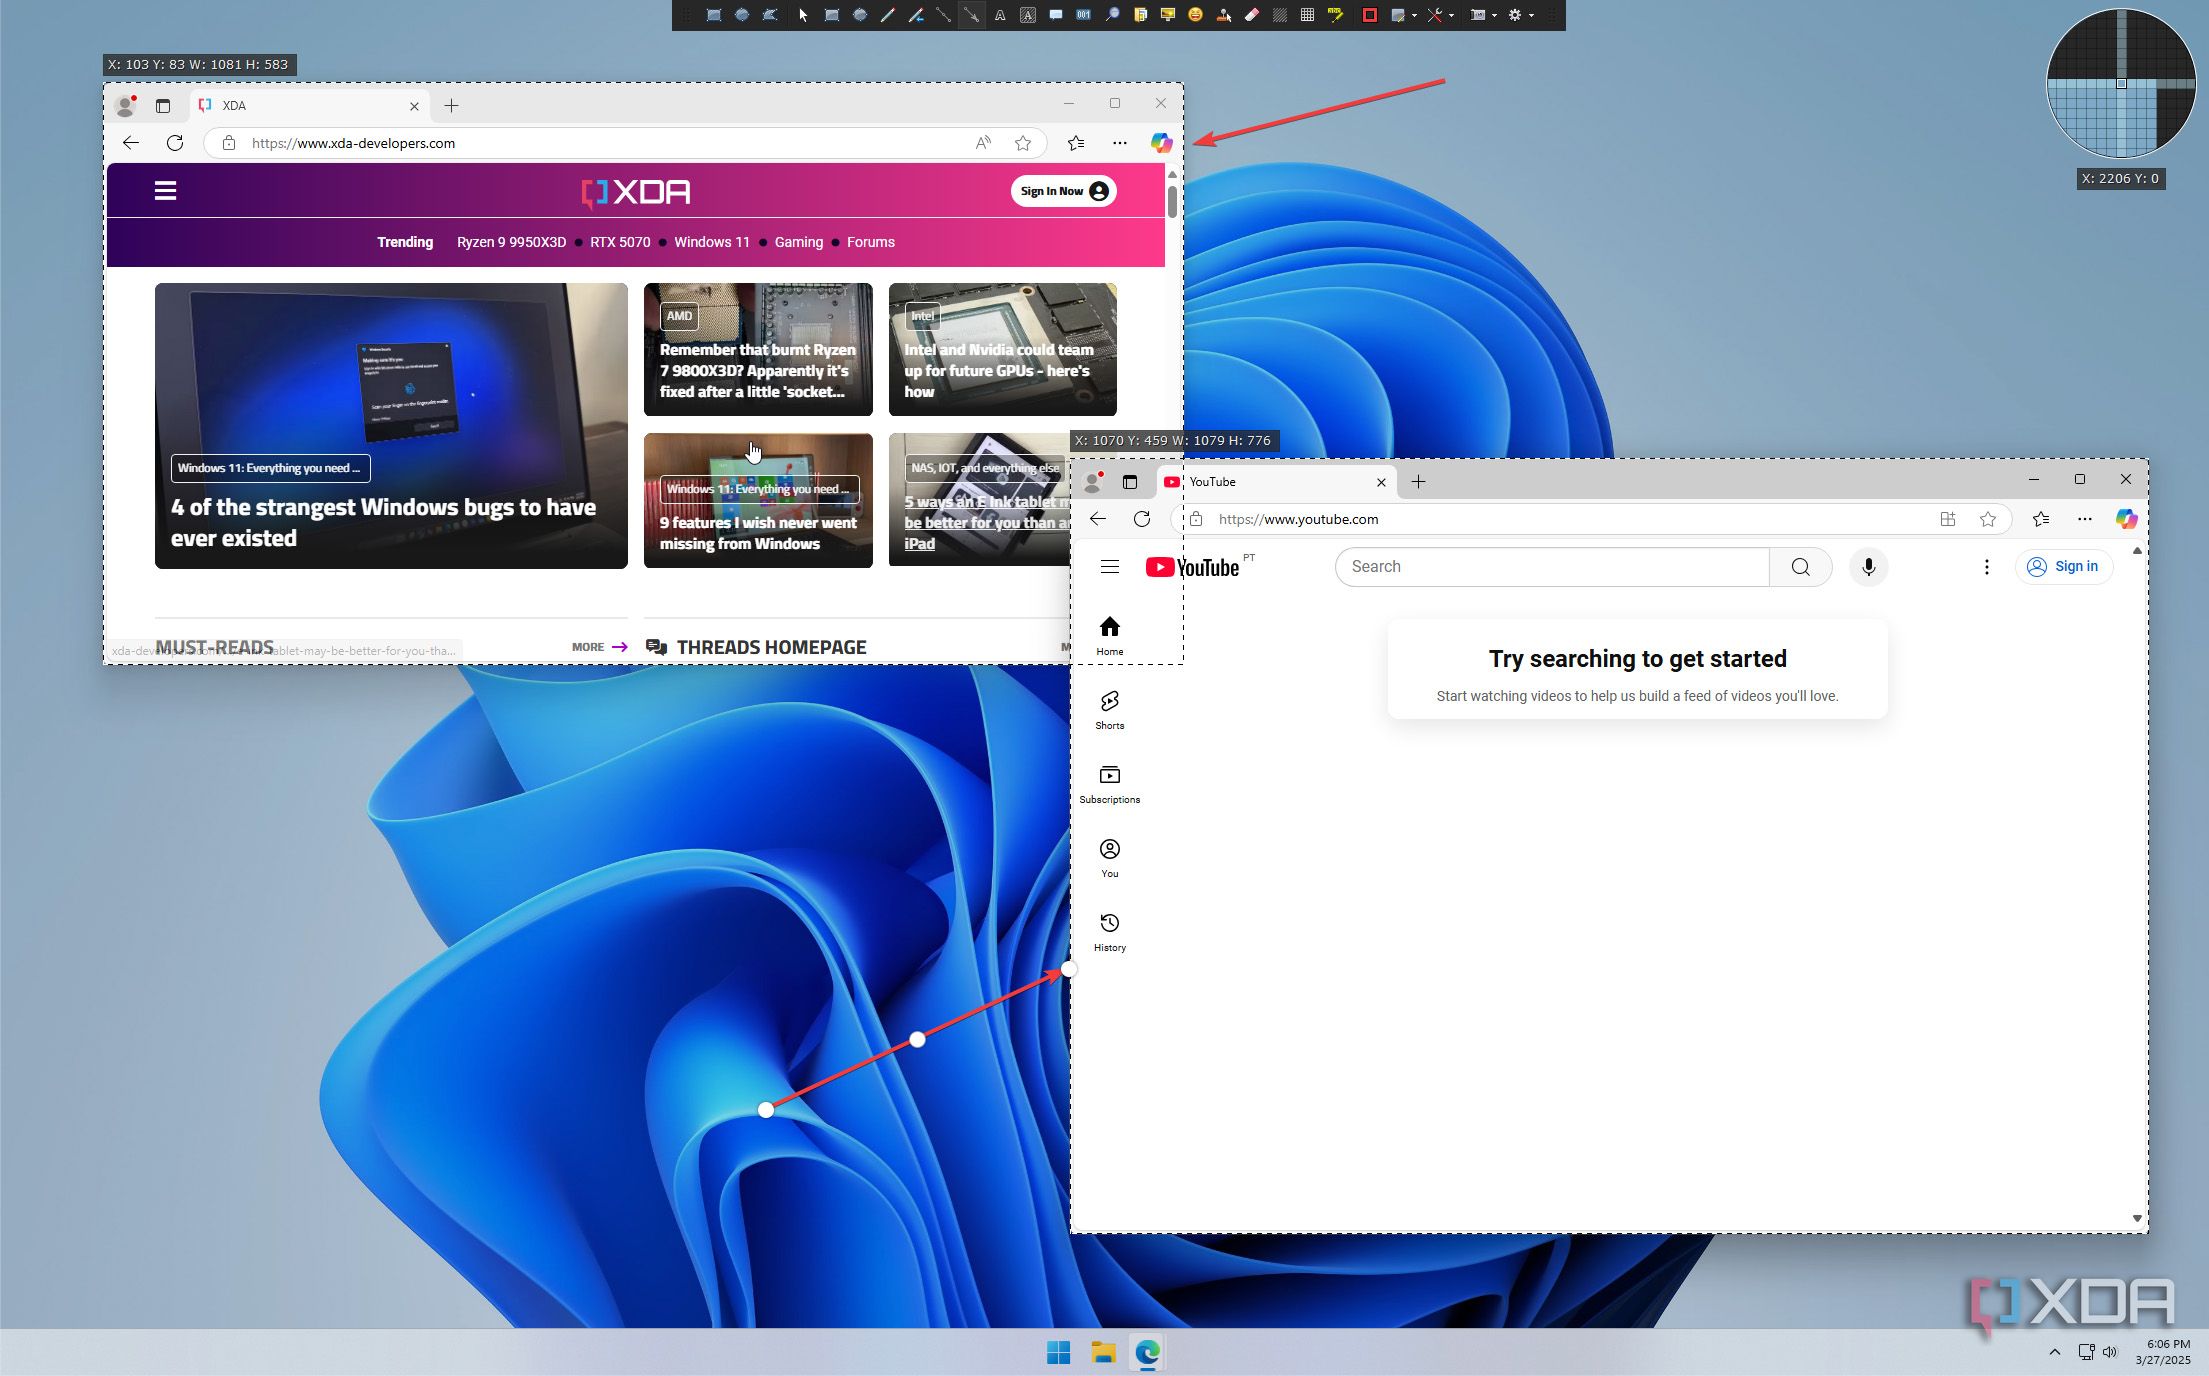
Task: Select the magnifier tool
Action: click(x=1112, y=15)
